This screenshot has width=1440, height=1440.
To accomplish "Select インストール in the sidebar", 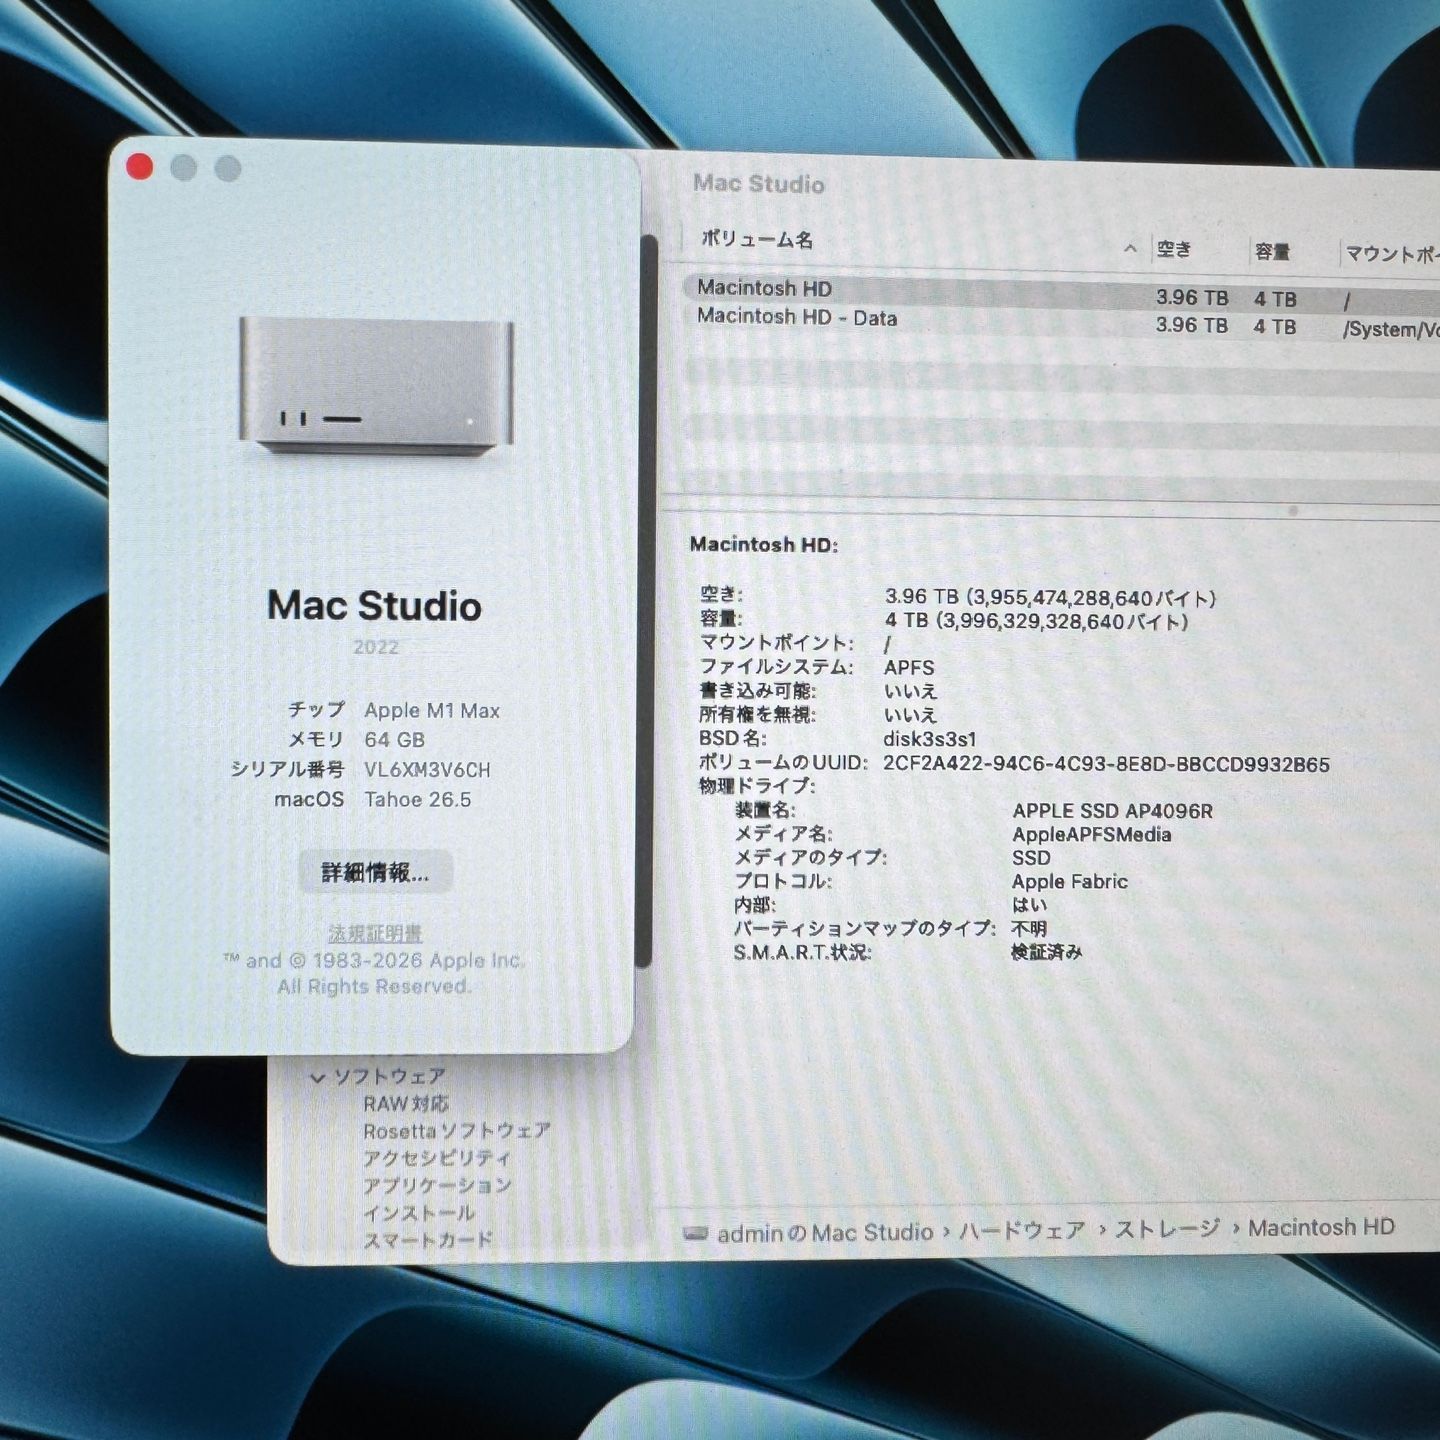I will tap(419, 1213).
